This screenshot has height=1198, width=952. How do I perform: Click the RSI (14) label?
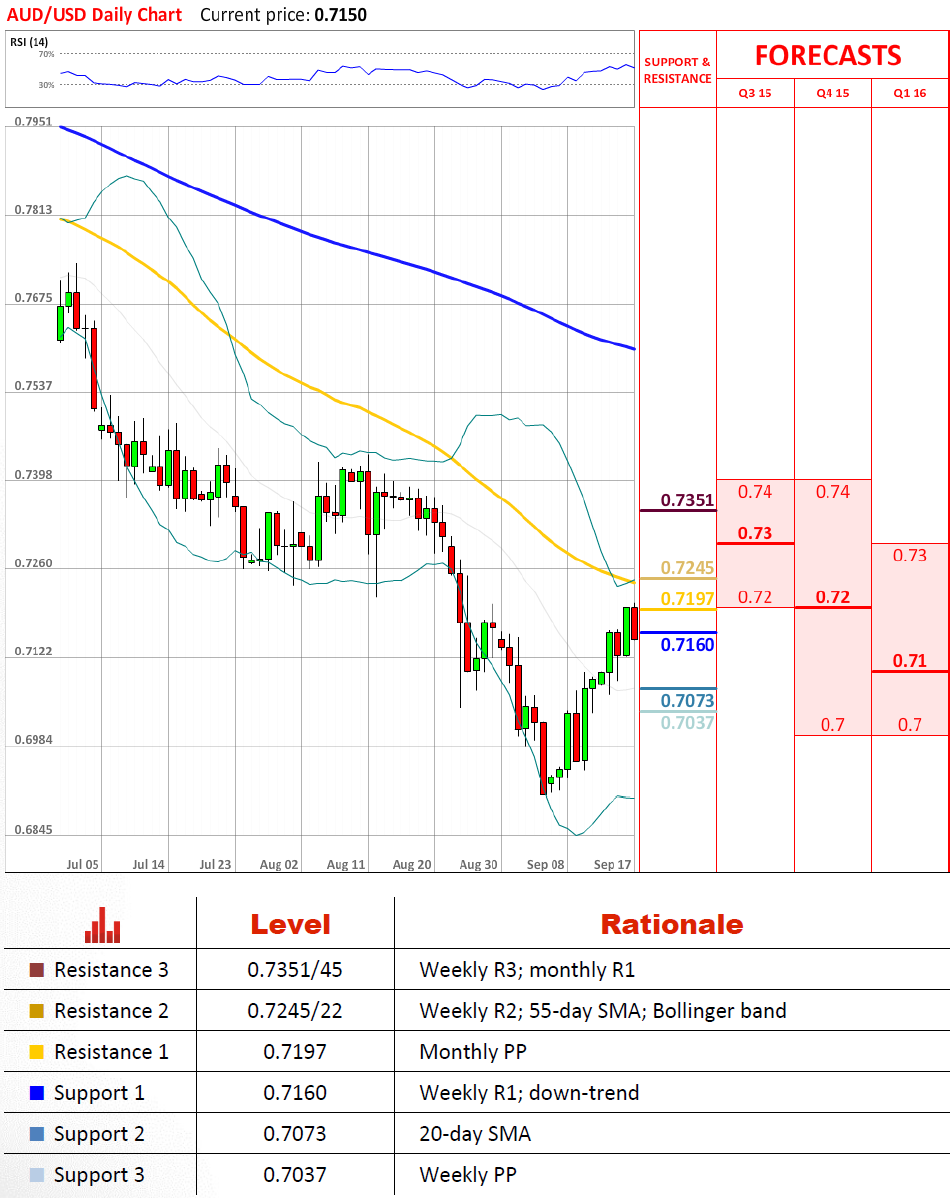click(x=29, y=42)
